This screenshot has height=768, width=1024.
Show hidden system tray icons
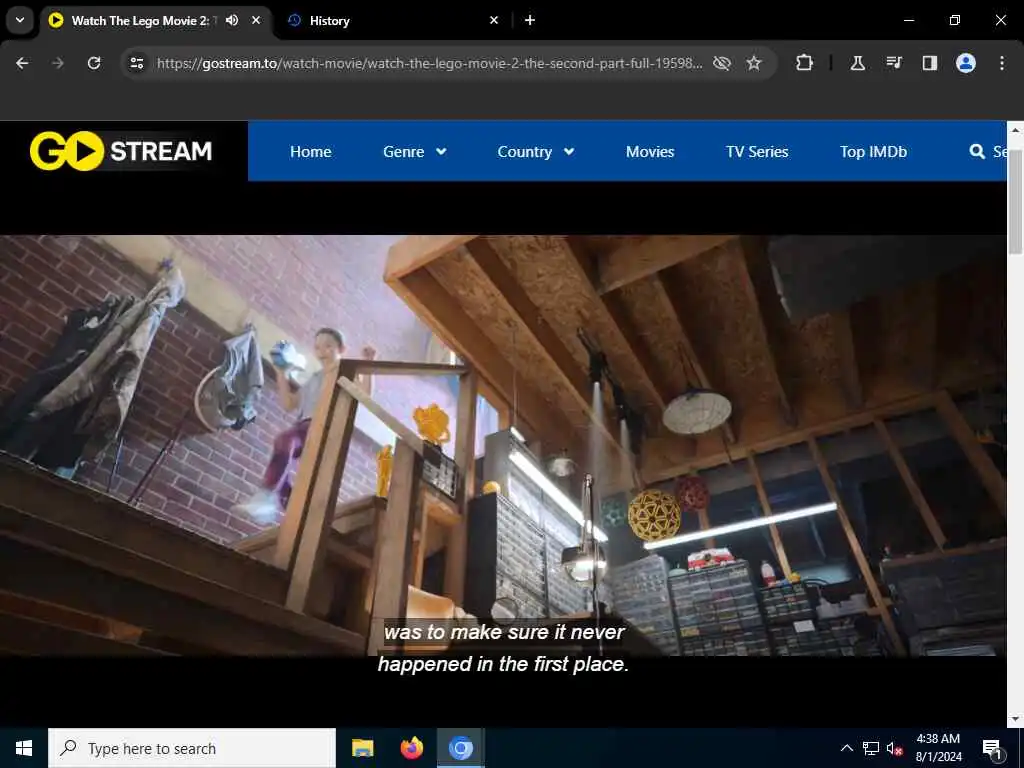(x=846, y=748)
